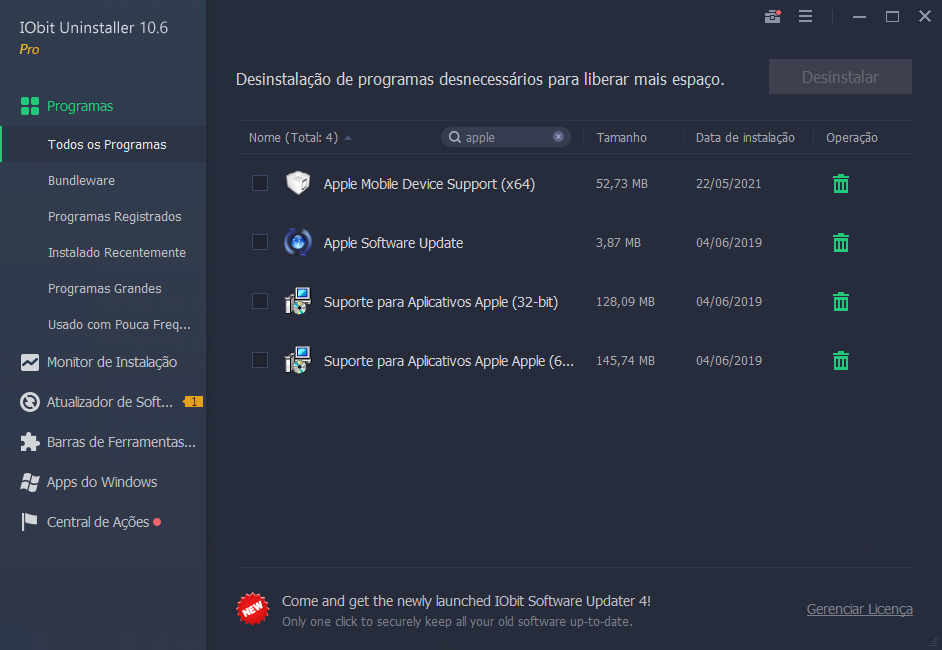Click into the apple search field
This screenshot has width=942, height=650.
(506, 138)
